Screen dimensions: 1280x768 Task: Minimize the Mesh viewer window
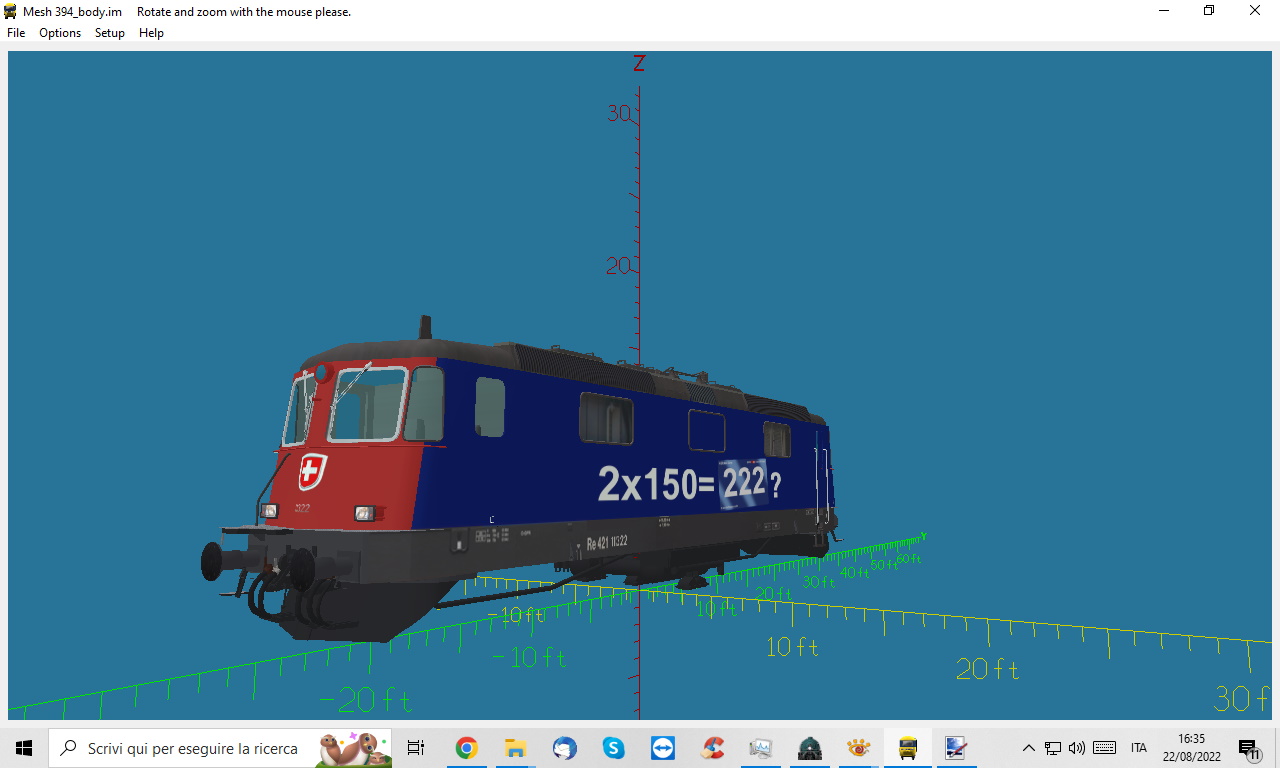tap(1164, 11)
